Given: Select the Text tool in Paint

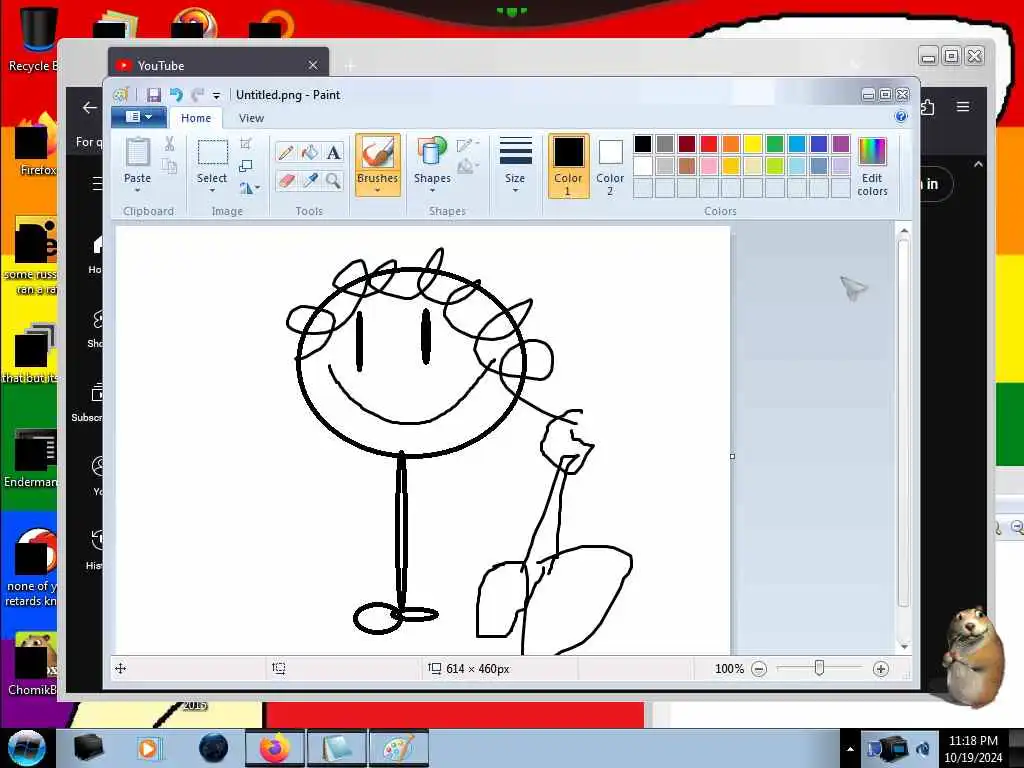Looking at the screenshot, I should point(334,152).
